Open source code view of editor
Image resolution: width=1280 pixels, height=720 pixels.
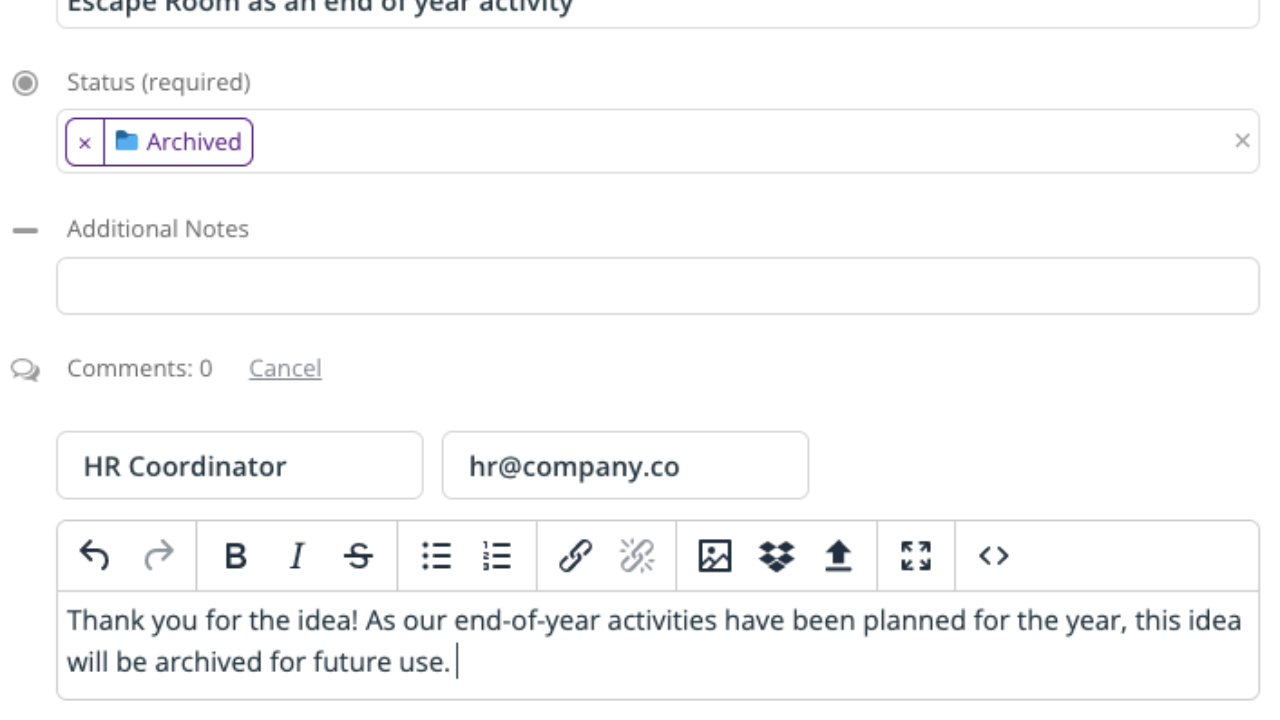(x=994, y=555)
